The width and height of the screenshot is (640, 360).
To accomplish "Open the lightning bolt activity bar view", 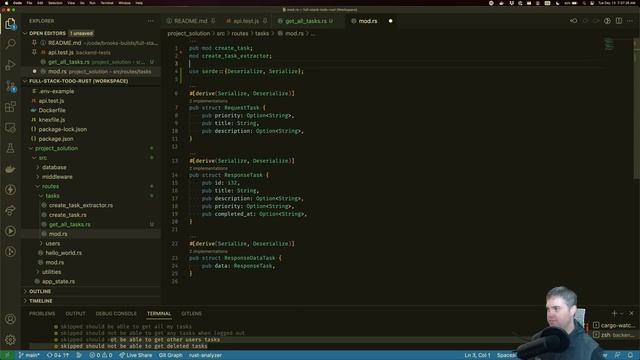I will [x=10, y=190].
